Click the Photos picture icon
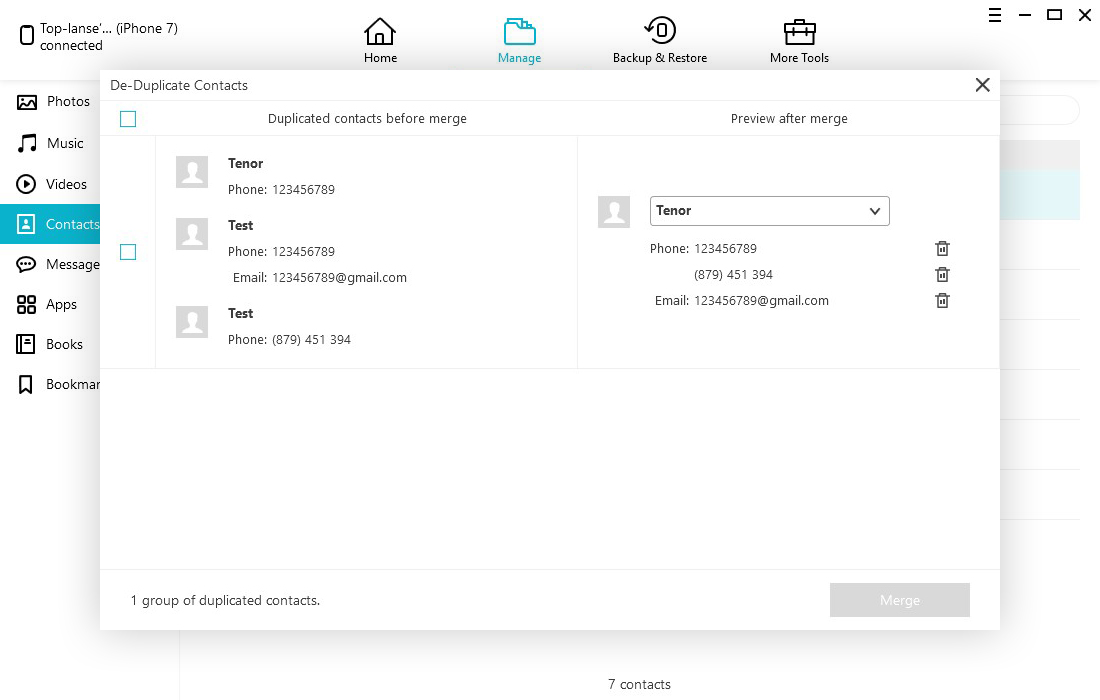 [27, 102]
